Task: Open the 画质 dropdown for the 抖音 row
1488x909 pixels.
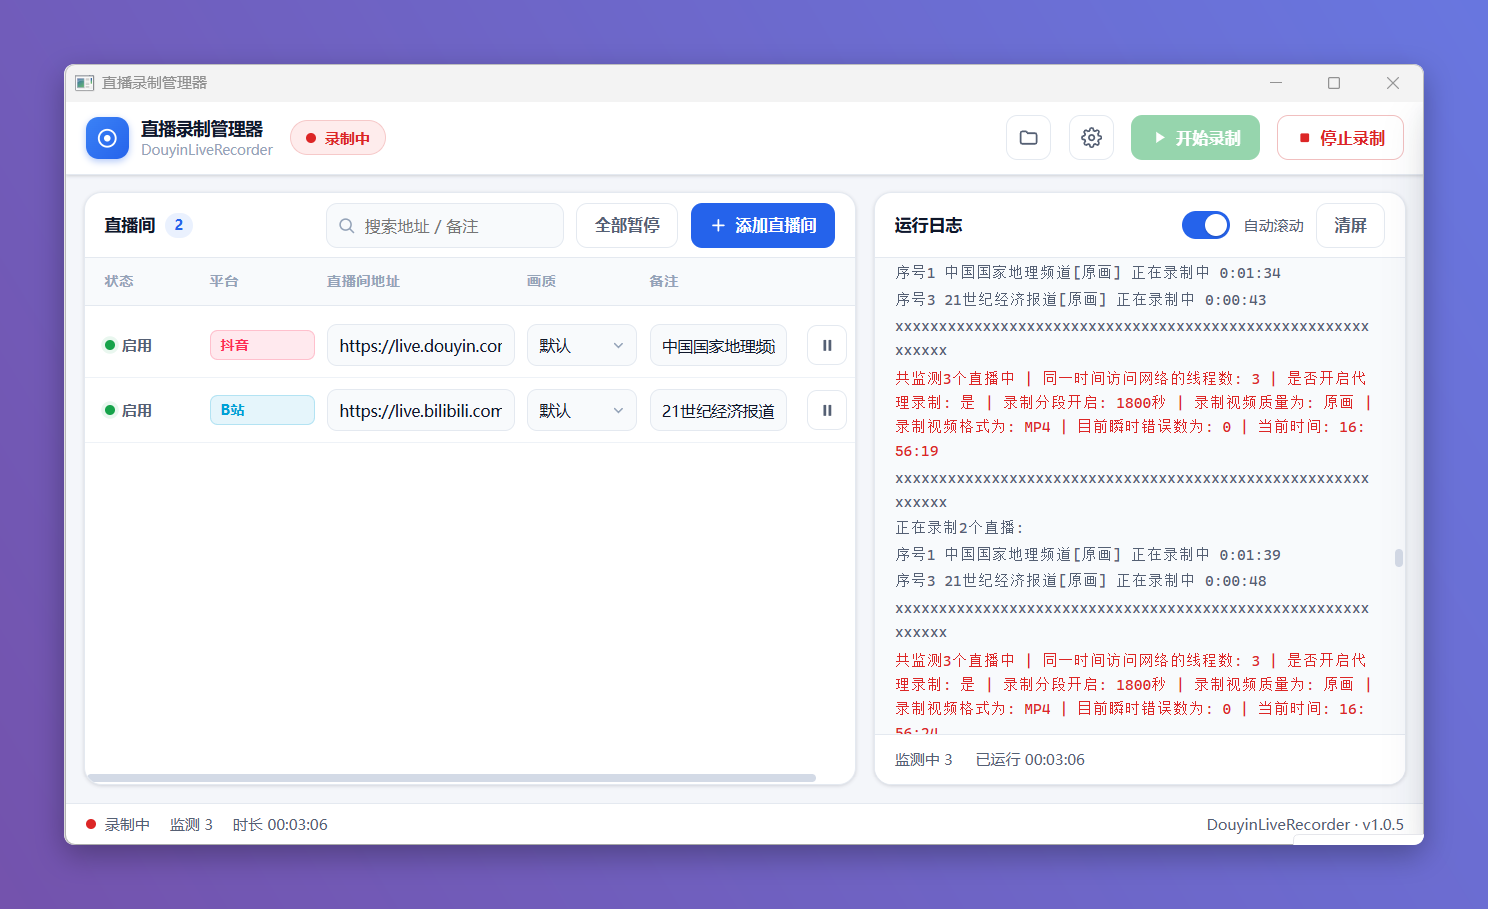Action: pyautogui.click(x=582, y=345)
